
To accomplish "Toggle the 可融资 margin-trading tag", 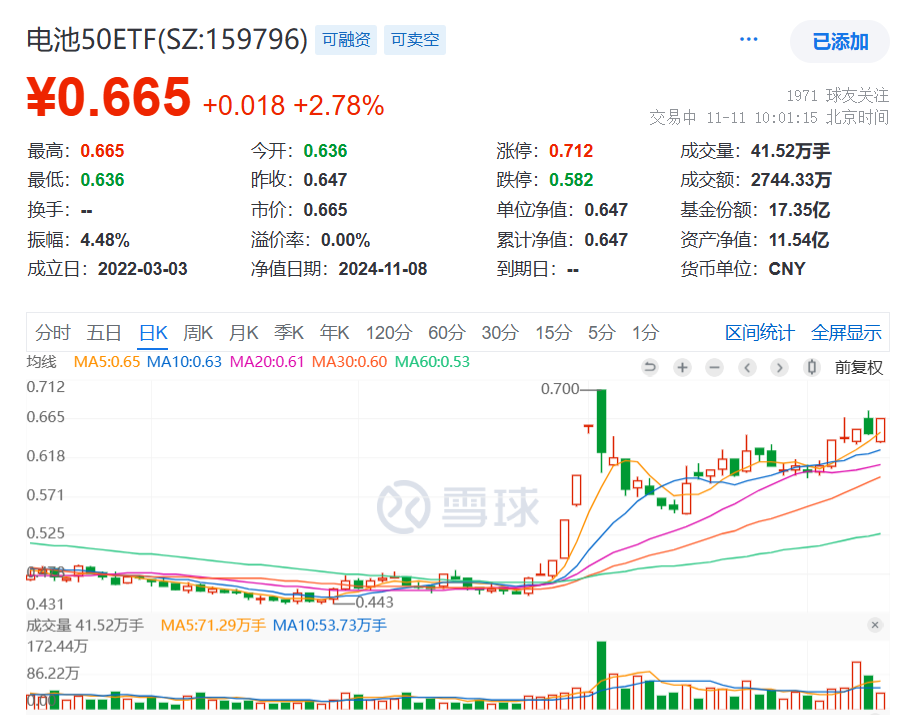I will pyautogui.click(x=345, y=38).
